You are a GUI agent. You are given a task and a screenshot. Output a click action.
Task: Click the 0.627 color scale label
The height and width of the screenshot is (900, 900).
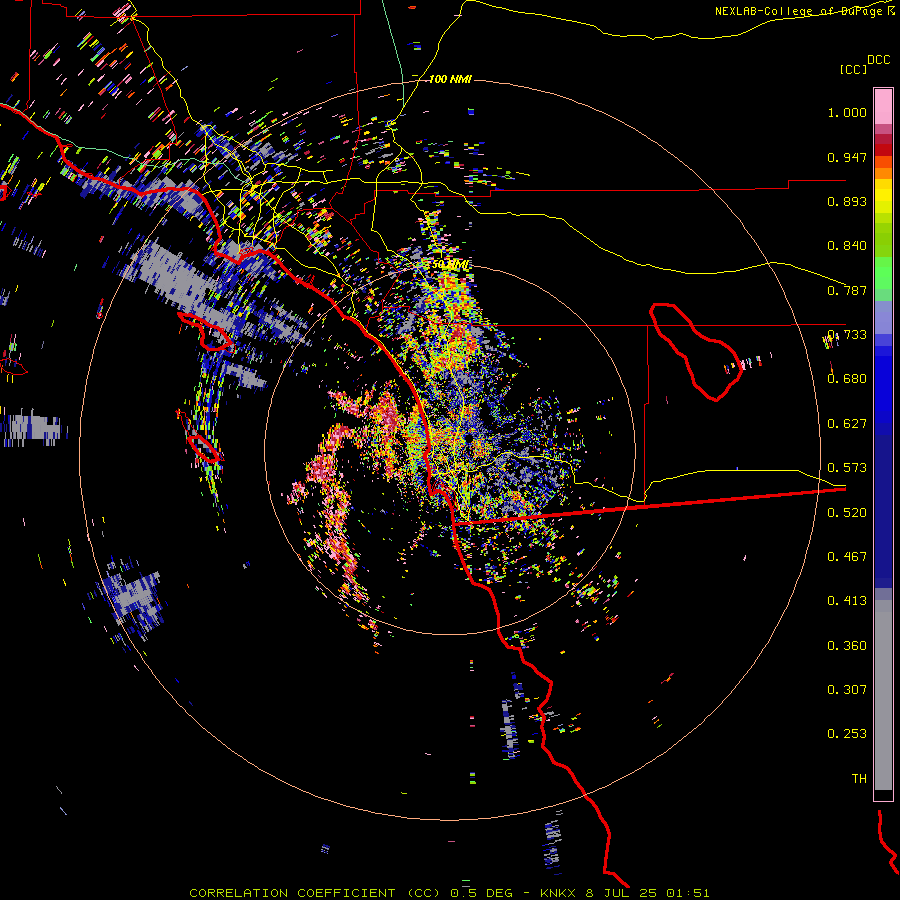click(847, 424)
